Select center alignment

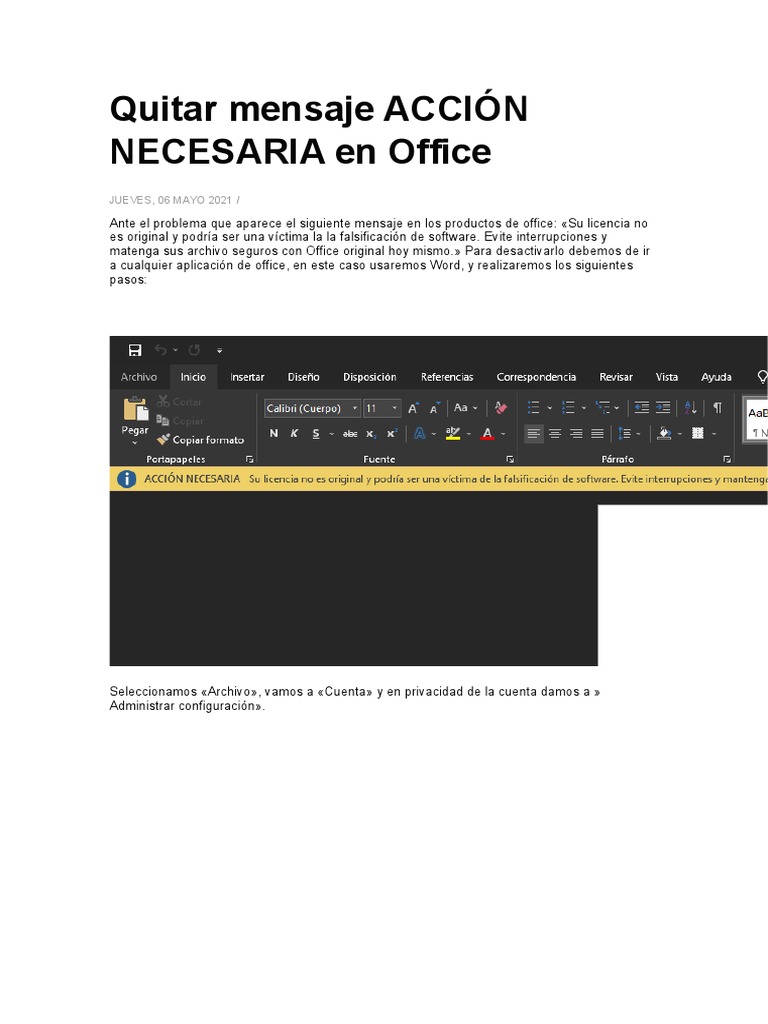coord(554,433)
